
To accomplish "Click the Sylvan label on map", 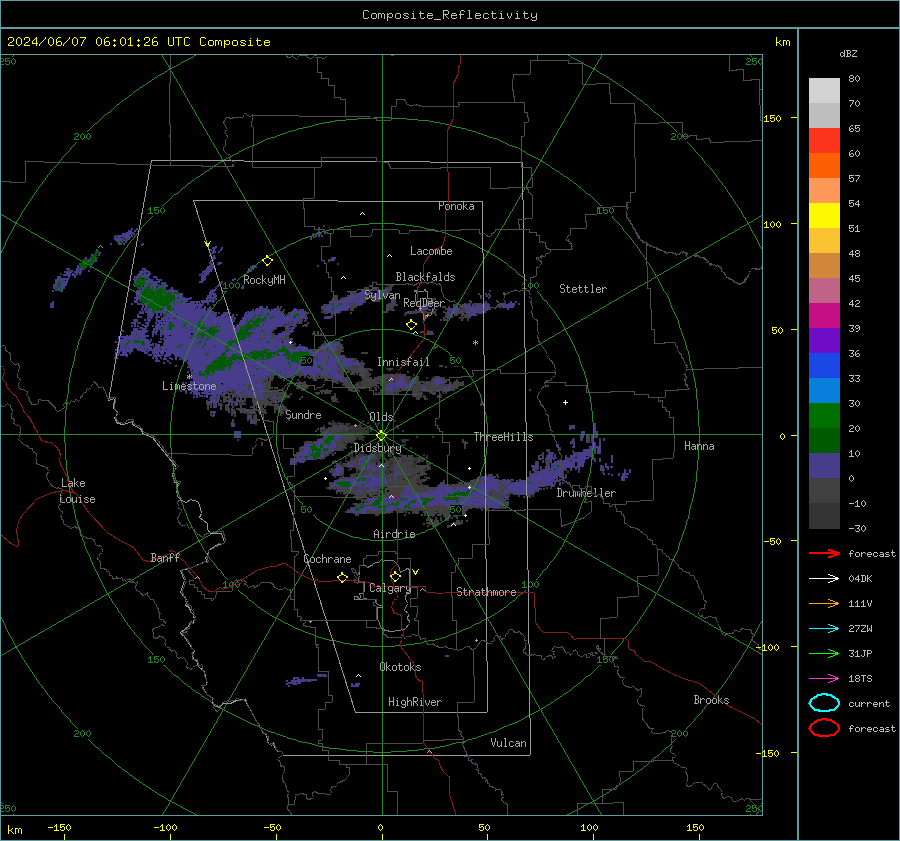I will coord(382,295).
